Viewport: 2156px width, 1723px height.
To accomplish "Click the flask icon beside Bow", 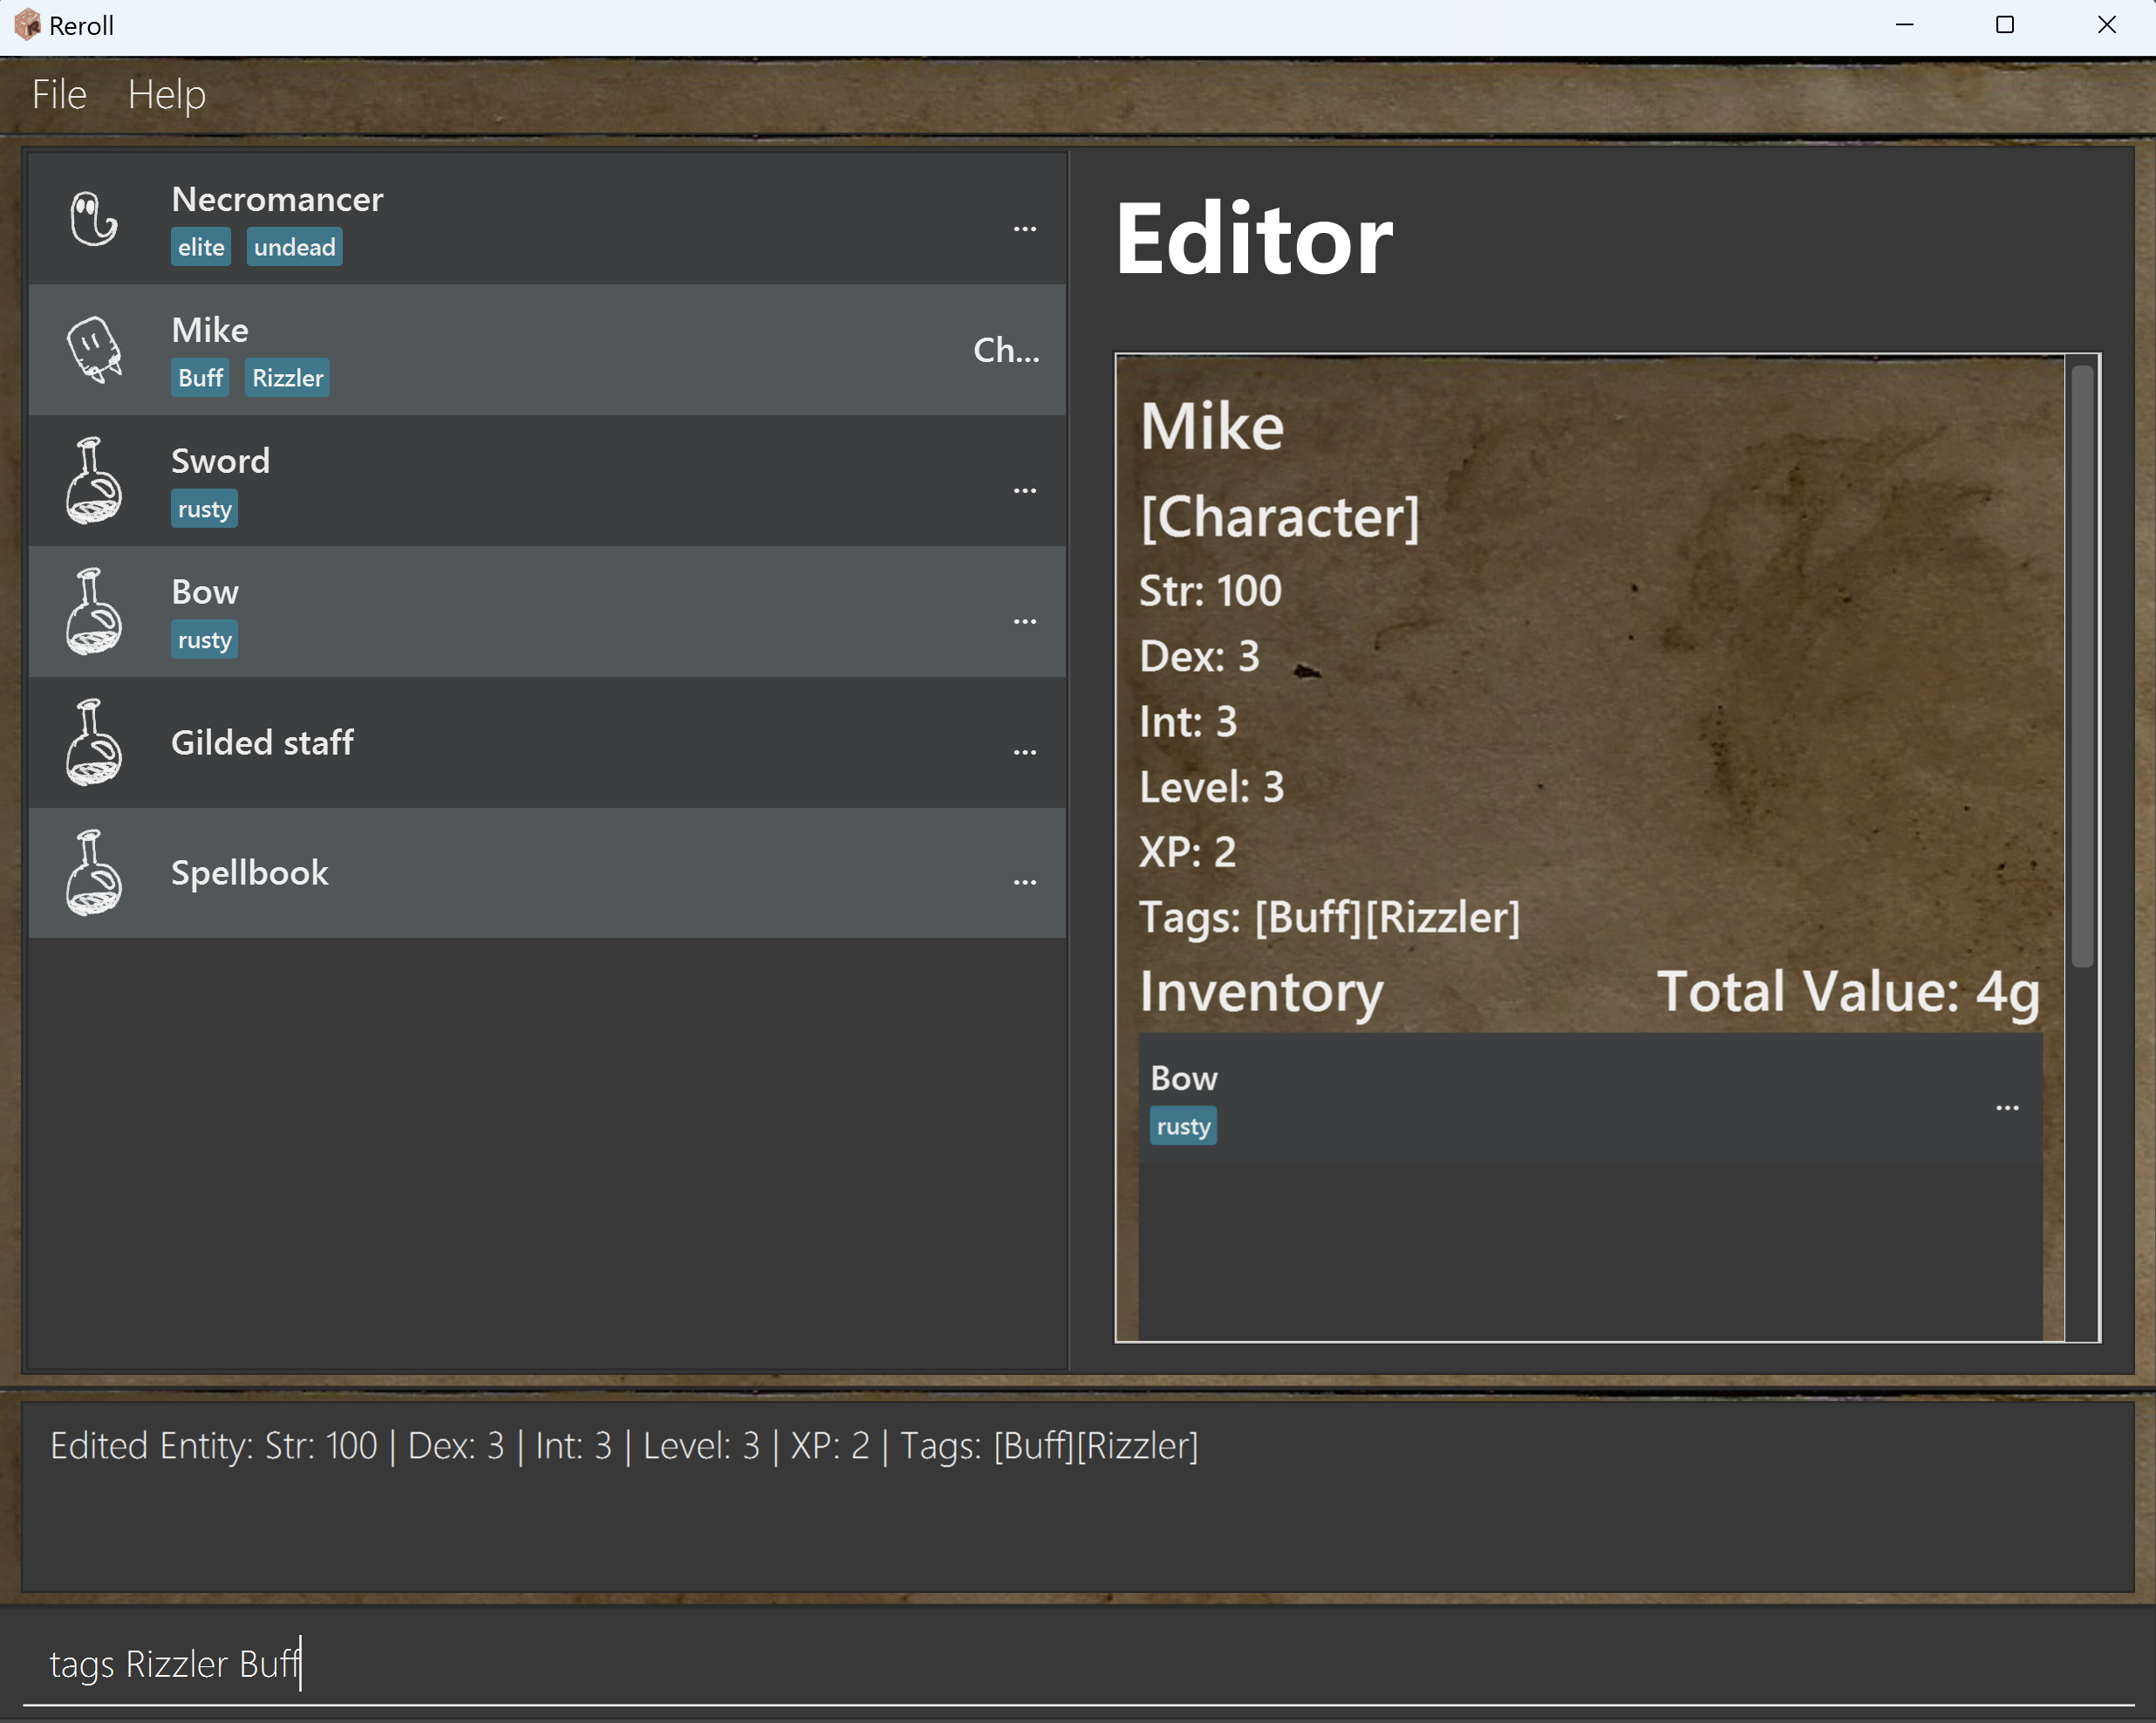I will [94, 611].
